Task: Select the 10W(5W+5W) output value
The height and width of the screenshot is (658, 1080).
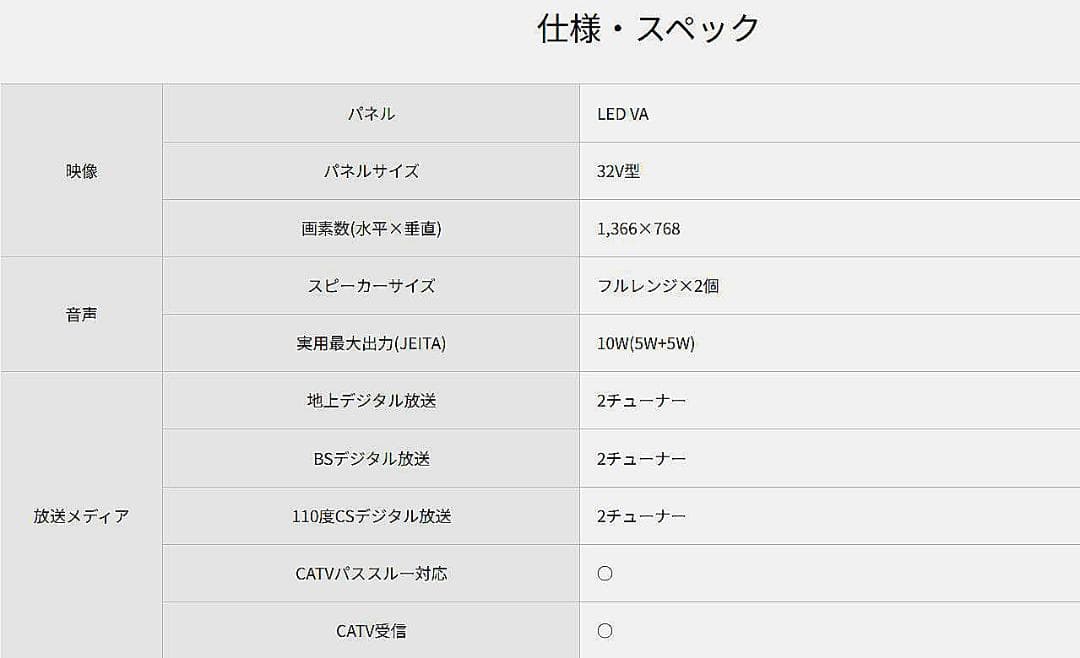Action: pyautogui.click(x=645, y=343)
